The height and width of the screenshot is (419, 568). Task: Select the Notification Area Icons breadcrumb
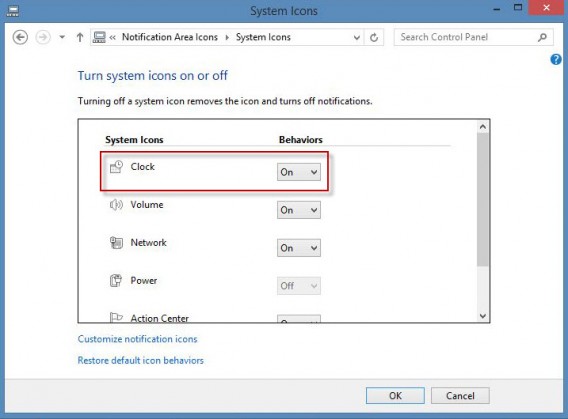[170, 37]
